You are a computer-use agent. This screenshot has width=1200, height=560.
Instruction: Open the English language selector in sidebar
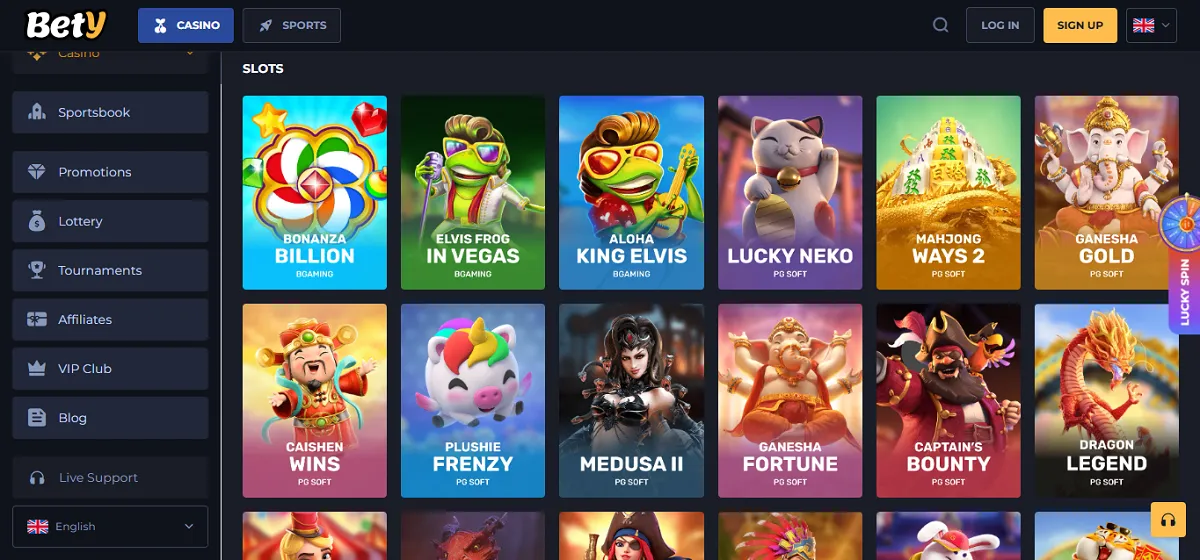pyautogui.click(x=110, y=526)
